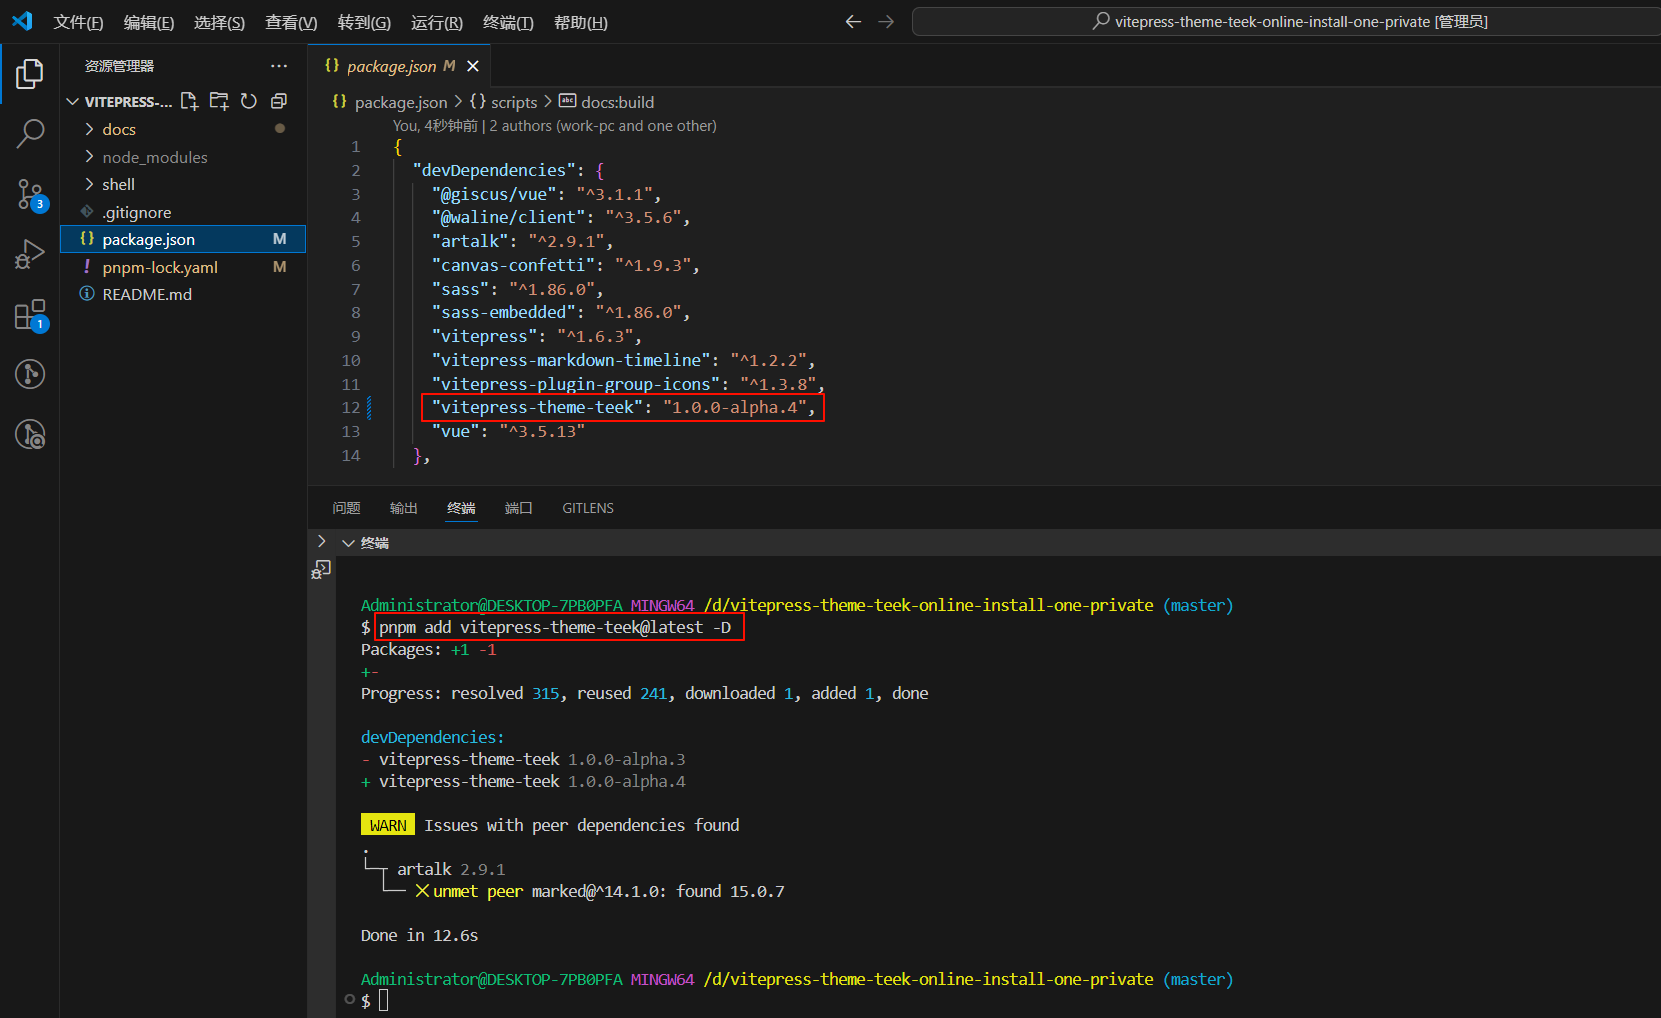This screenshot has width=1661, height=1018.
Task: Open pnpm-lock.yaml in explorer
Action: point(183,267)
